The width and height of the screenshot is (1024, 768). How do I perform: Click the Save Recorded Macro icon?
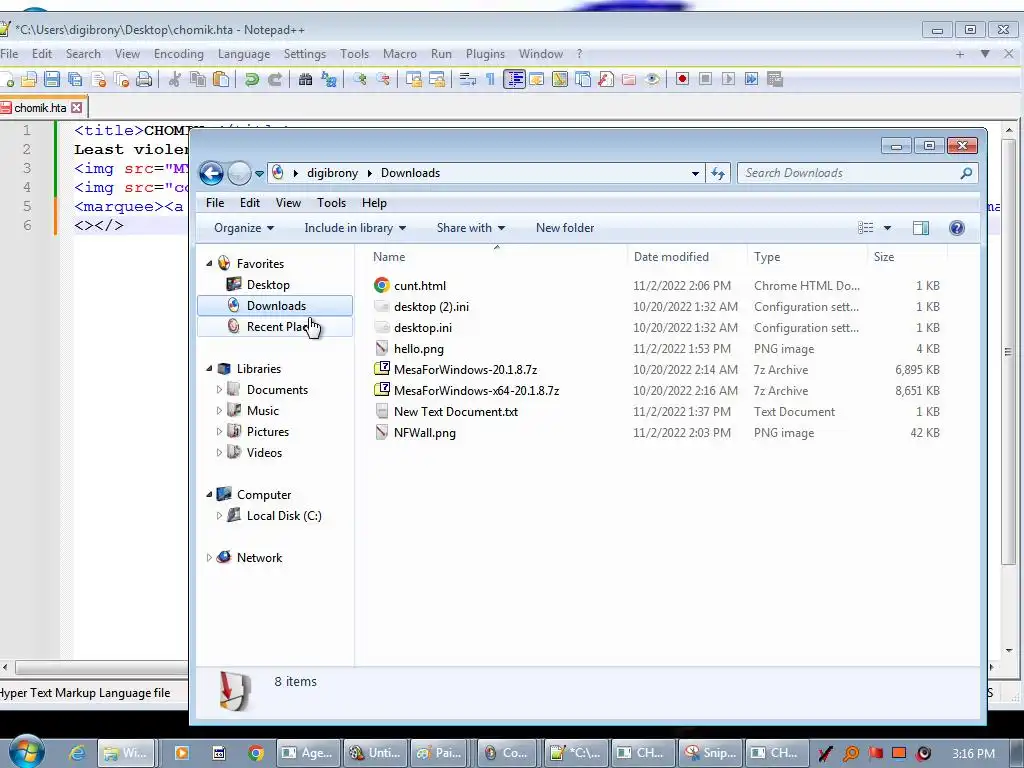tap(775, 79)
